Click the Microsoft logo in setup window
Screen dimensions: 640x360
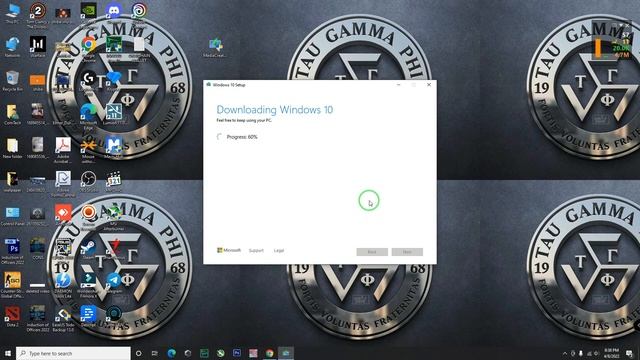(x=229, y=250)
